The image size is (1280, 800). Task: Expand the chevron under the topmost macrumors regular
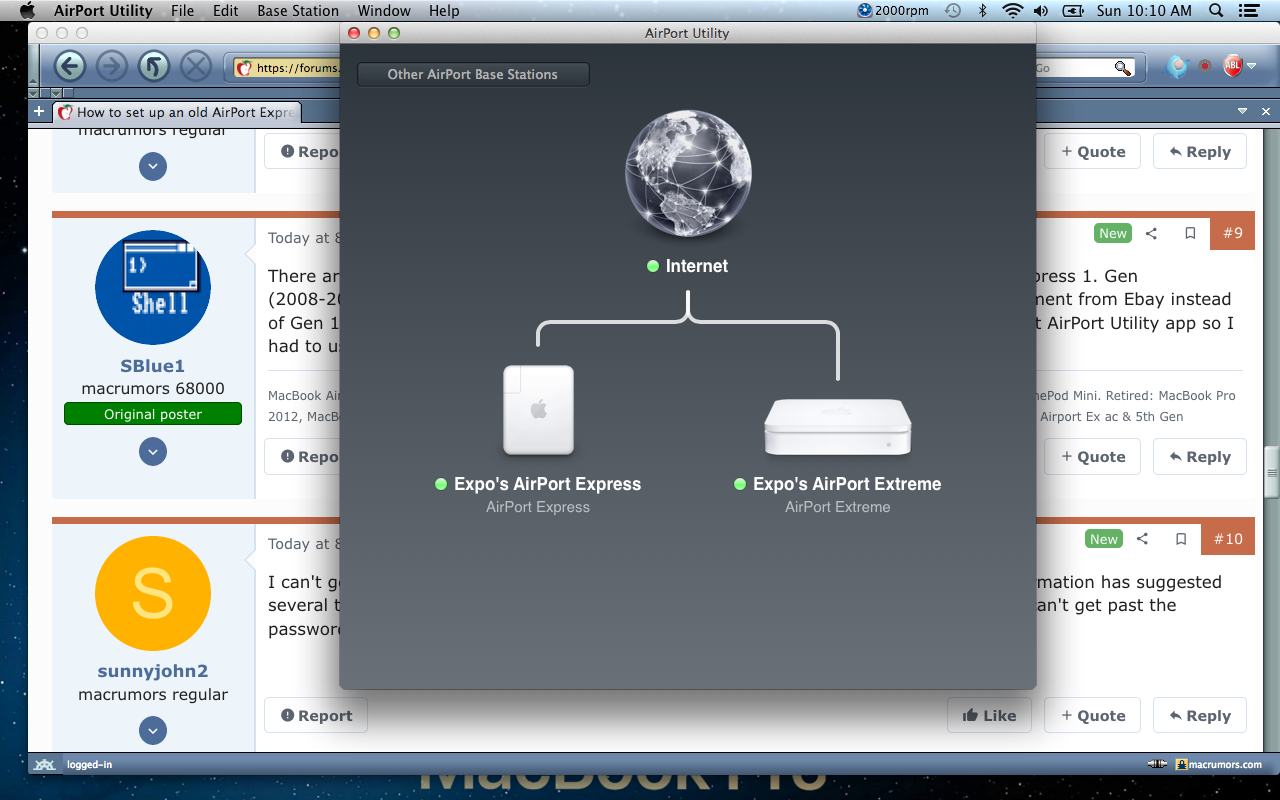click(153, 166)
